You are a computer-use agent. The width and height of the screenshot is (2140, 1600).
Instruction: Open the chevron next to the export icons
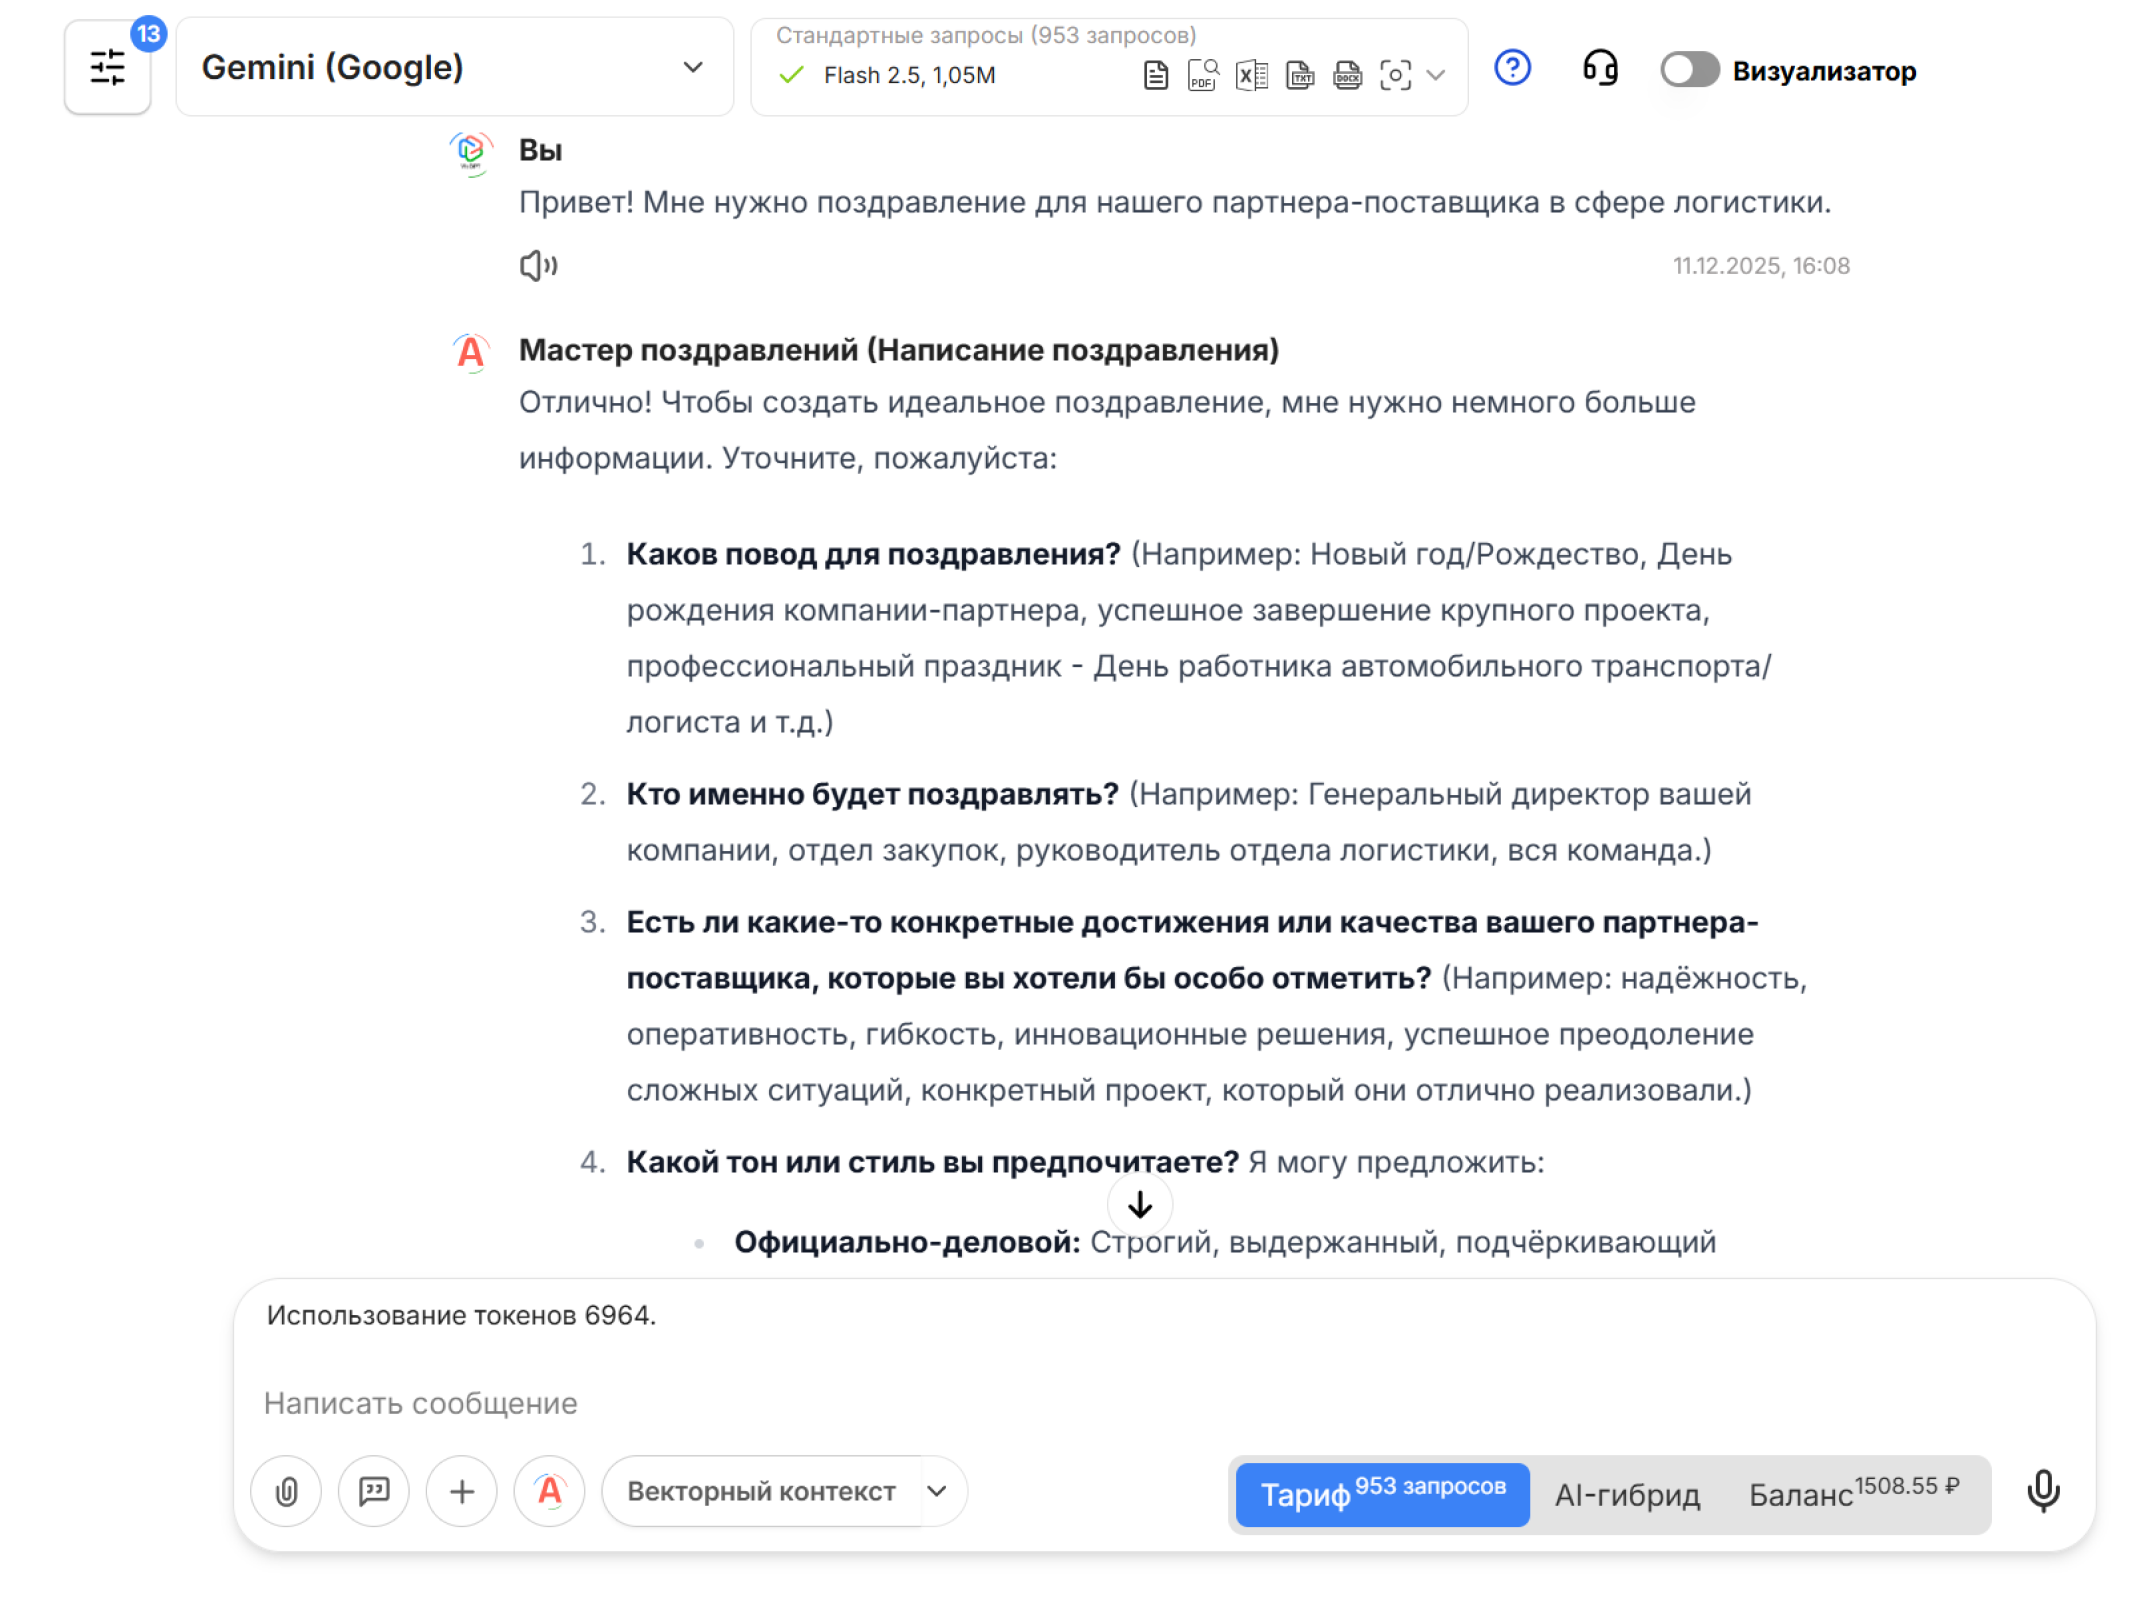click(1437, 76)
